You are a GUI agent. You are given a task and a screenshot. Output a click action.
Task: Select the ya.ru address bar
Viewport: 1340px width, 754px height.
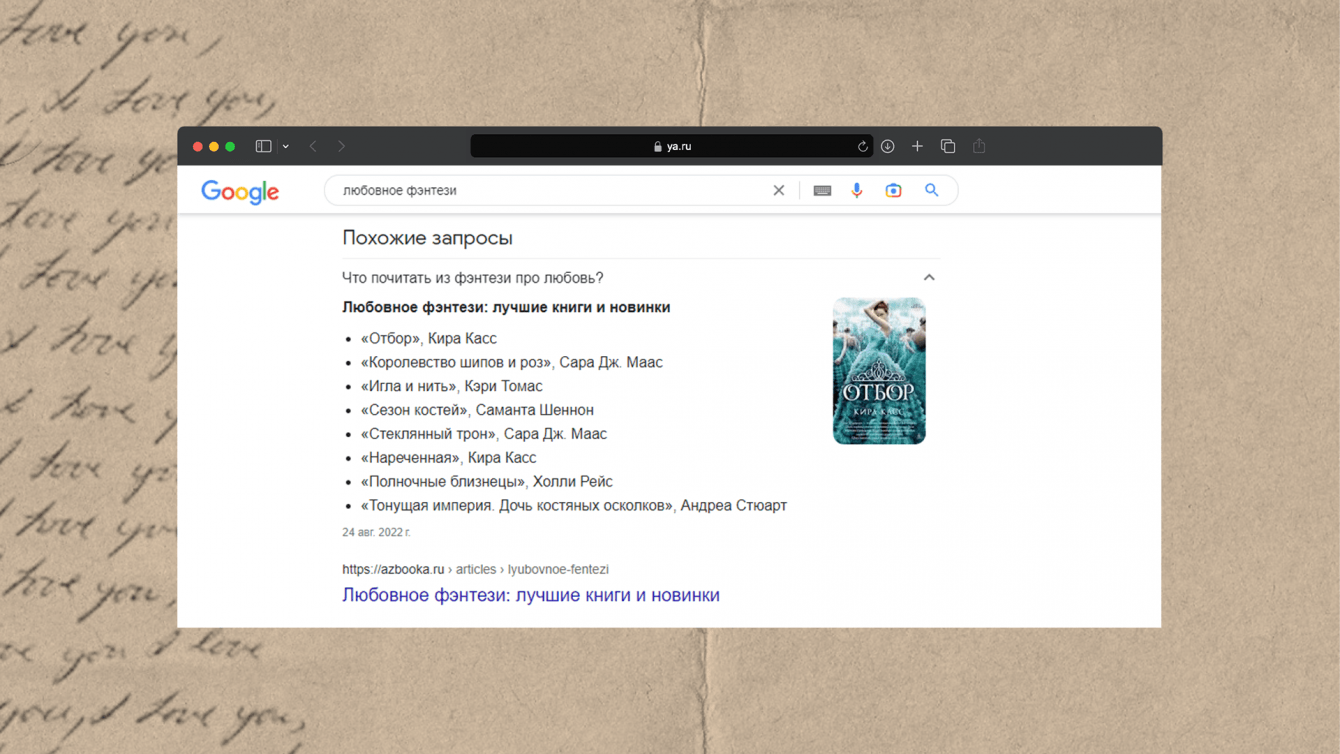tap(671, 146)
